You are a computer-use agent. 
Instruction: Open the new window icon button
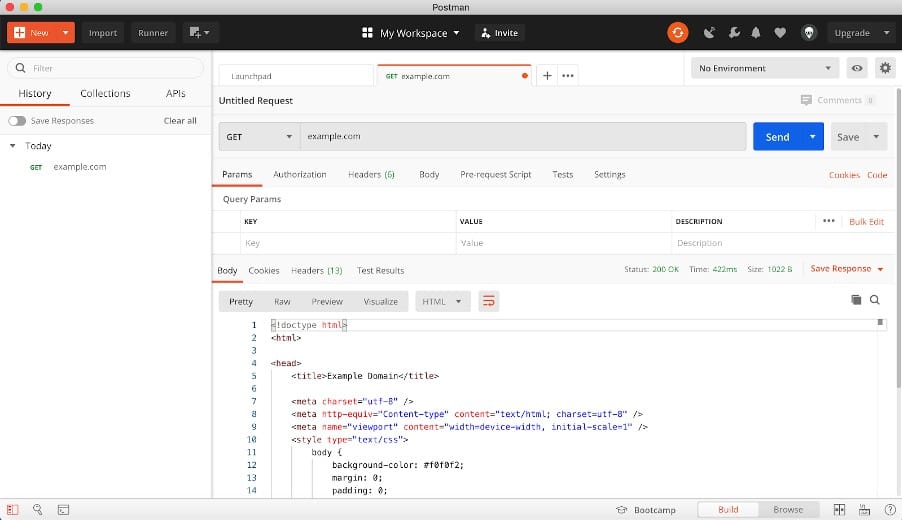click(x=199, y=33)
